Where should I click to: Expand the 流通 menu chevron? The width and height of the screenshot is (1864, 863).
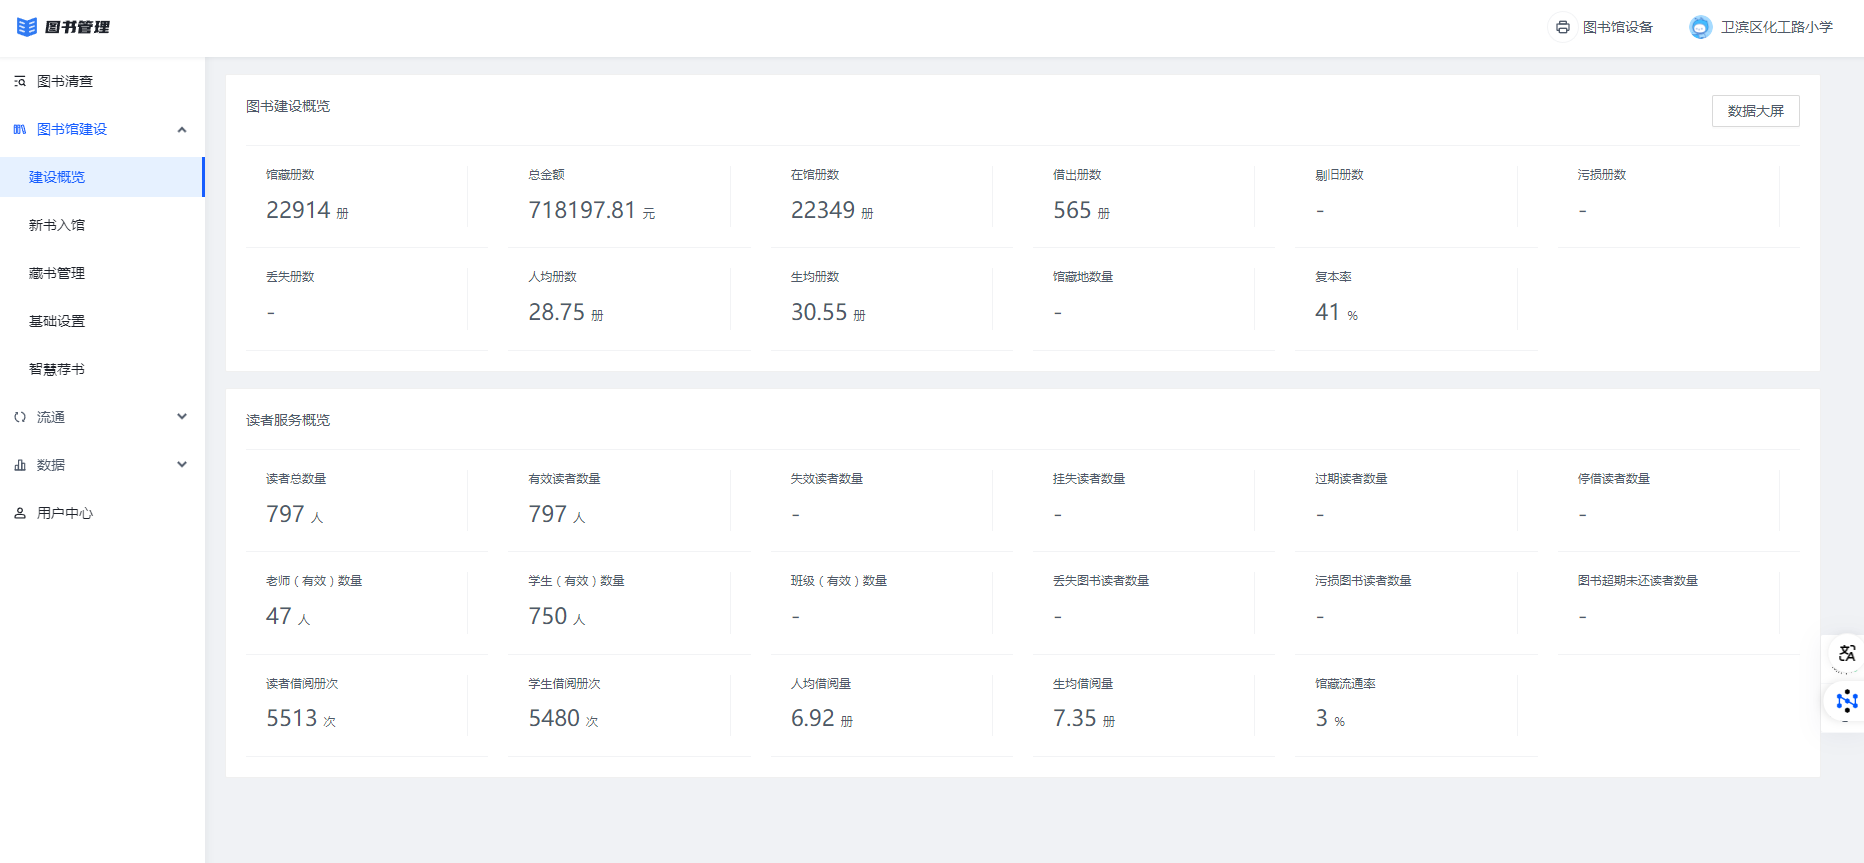coord(182,417)
